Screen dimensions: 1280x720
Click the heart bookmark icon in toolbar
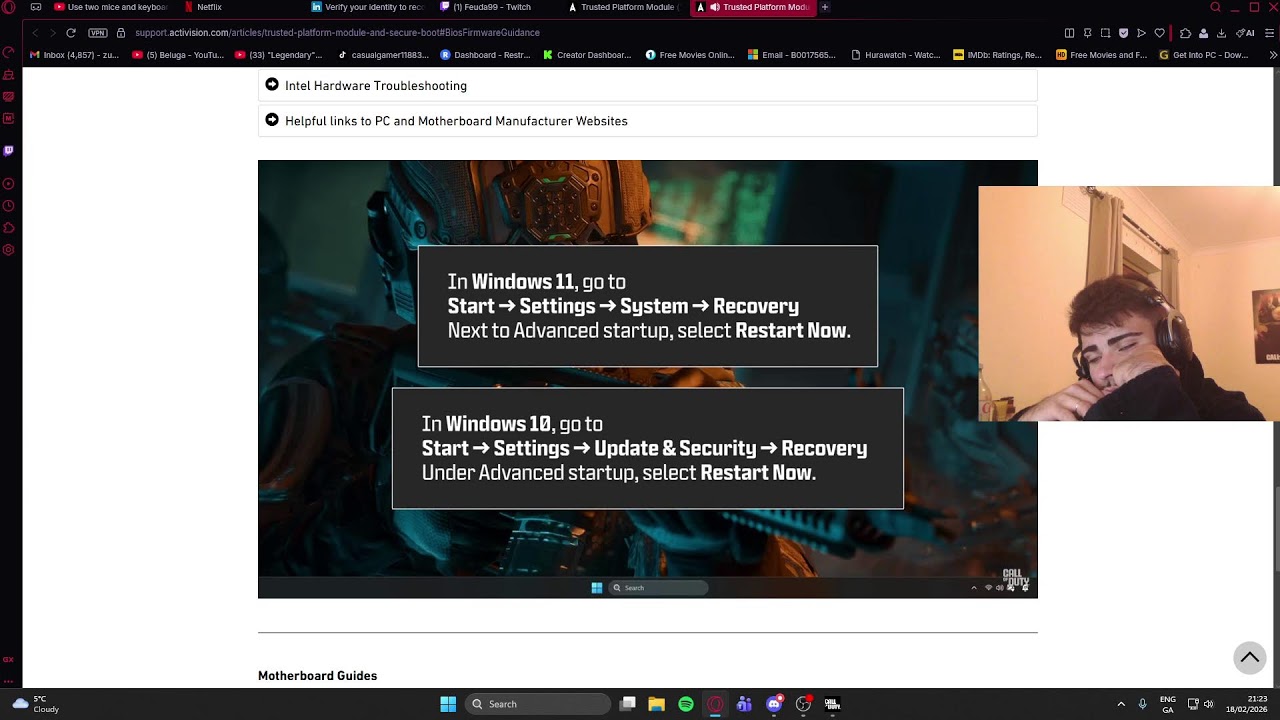point(1160,33)
